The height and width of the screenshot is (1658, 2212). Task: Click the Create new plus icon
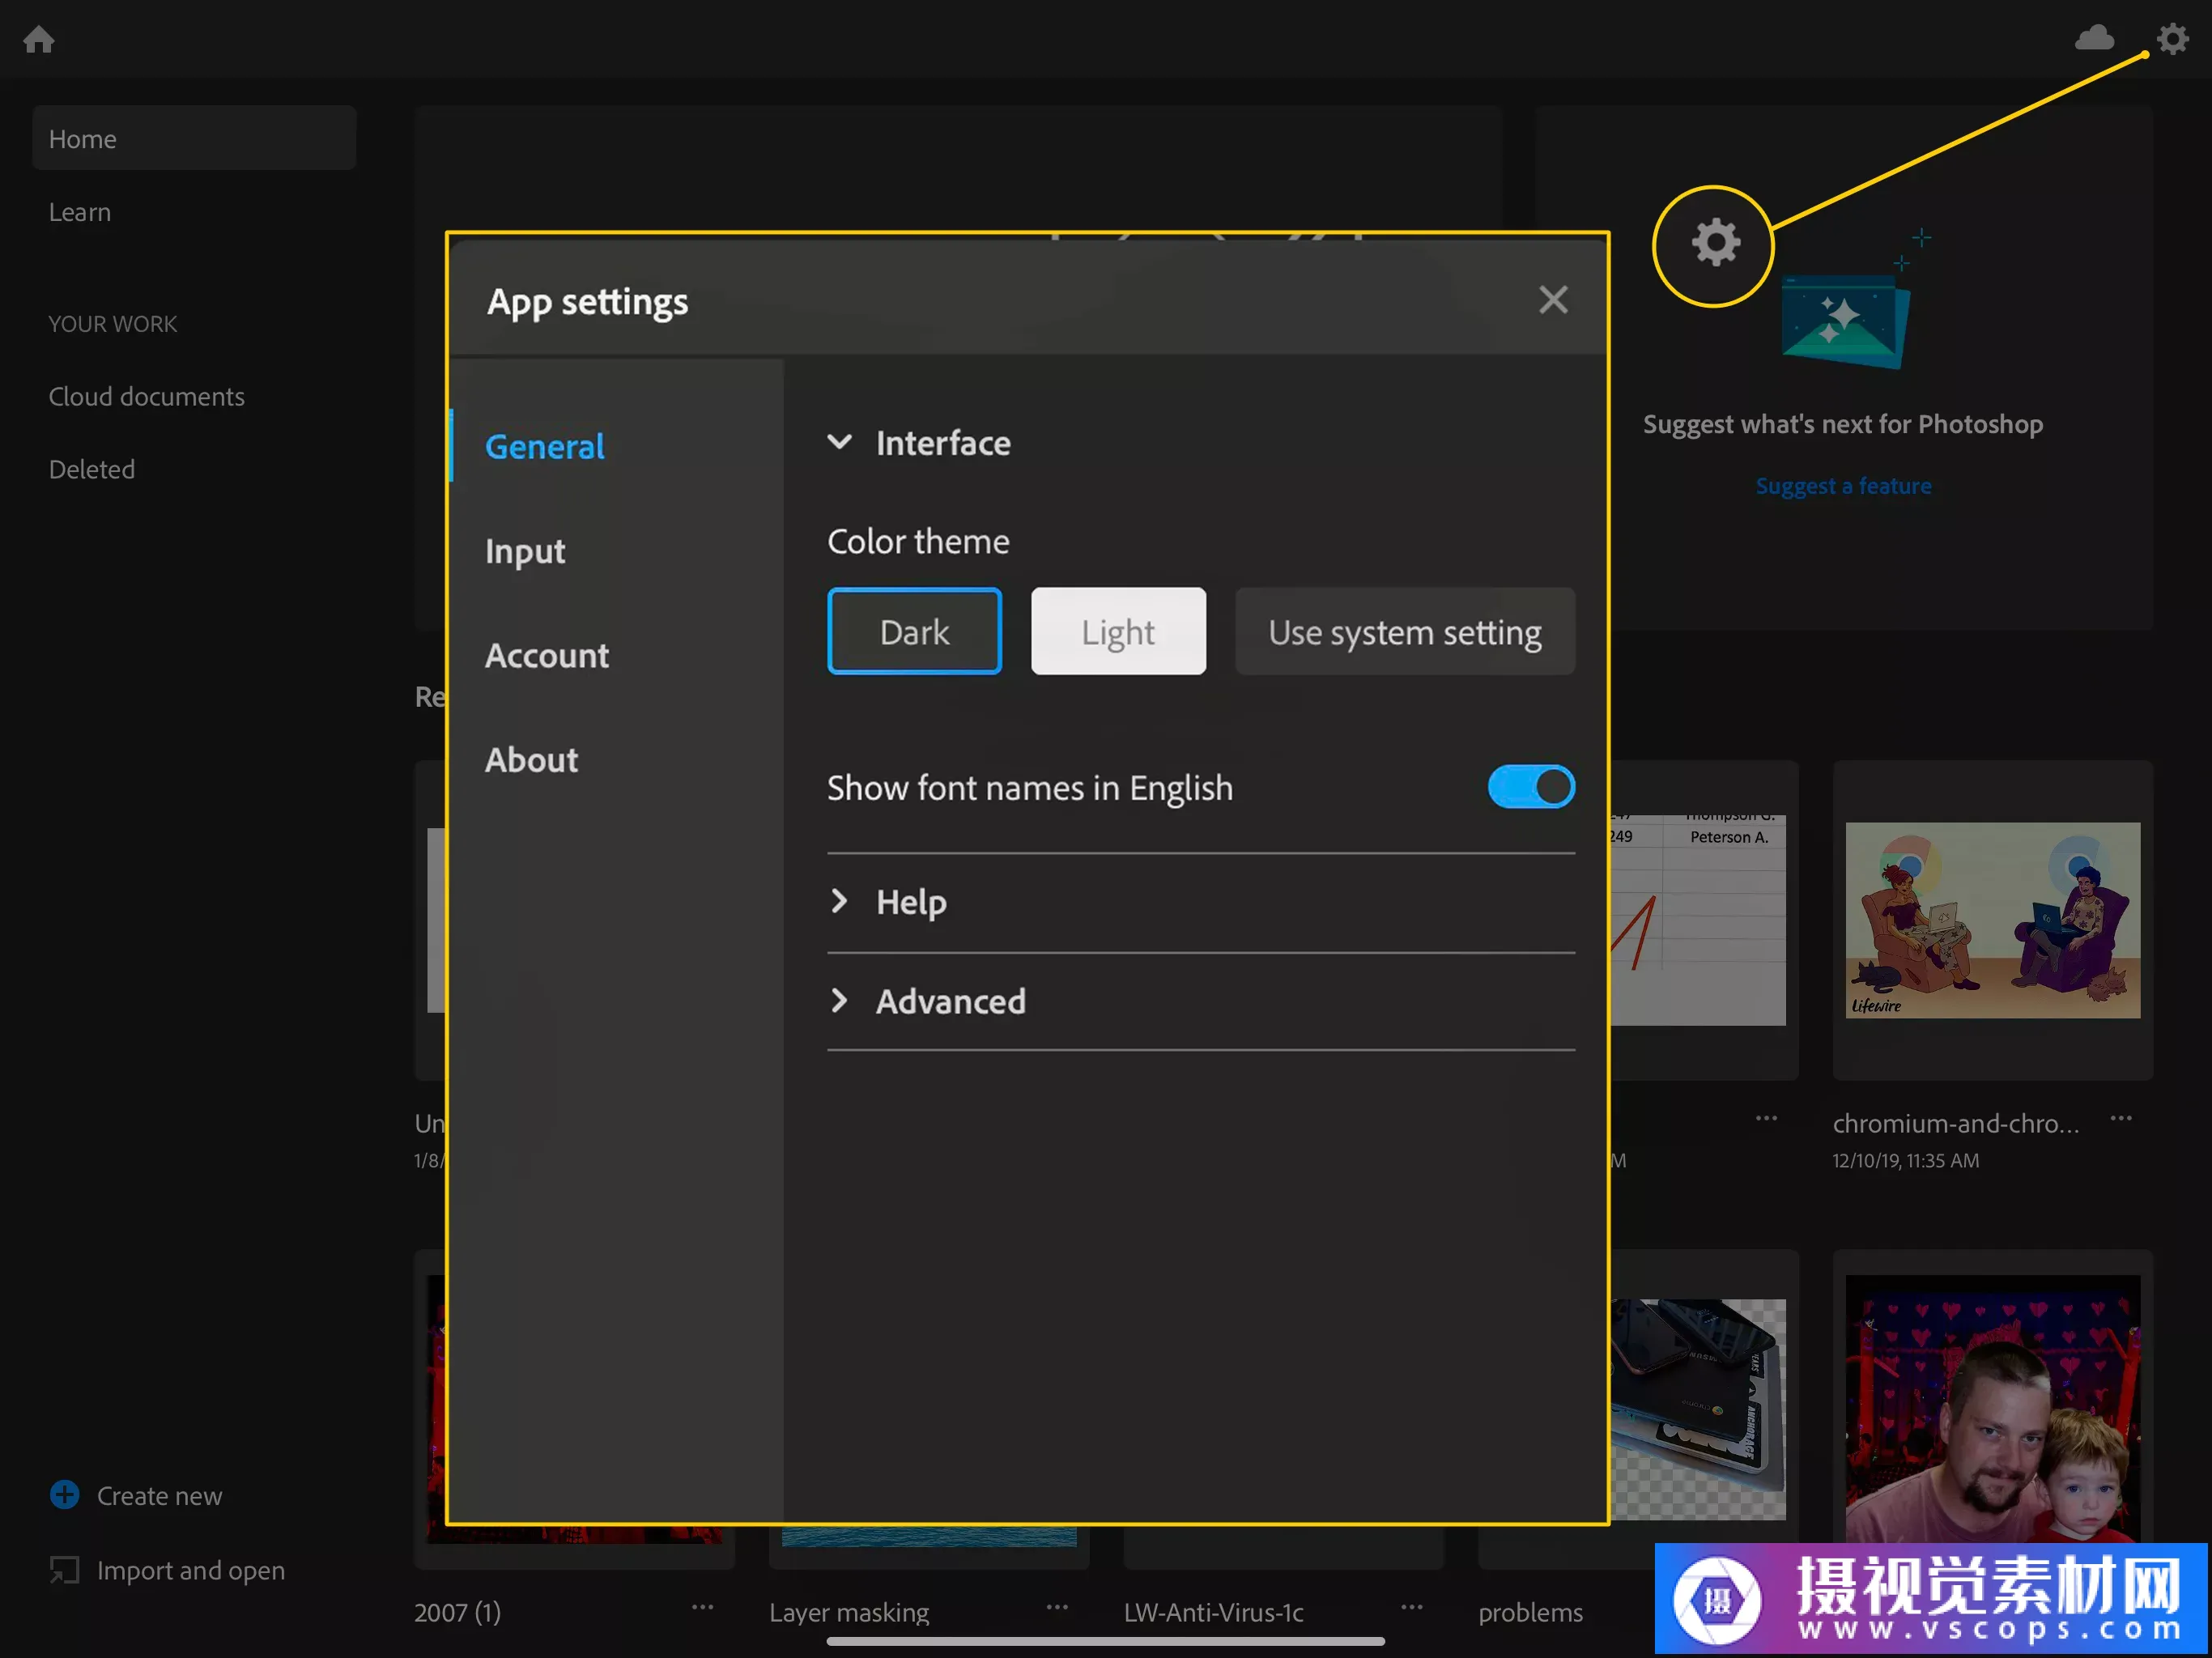[x=65, y=1495]
